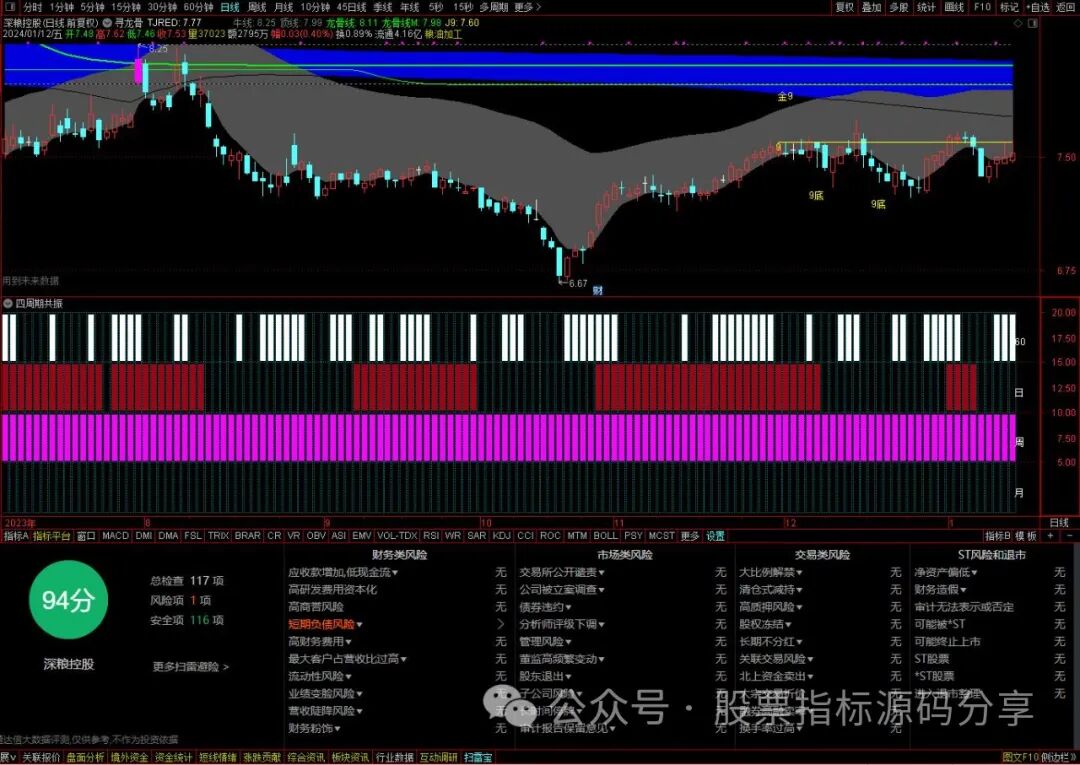The width and height of the screenshot is (1080, 765).
Task: Click the minus button on the indicator bar
Action: pos(1070,536)
